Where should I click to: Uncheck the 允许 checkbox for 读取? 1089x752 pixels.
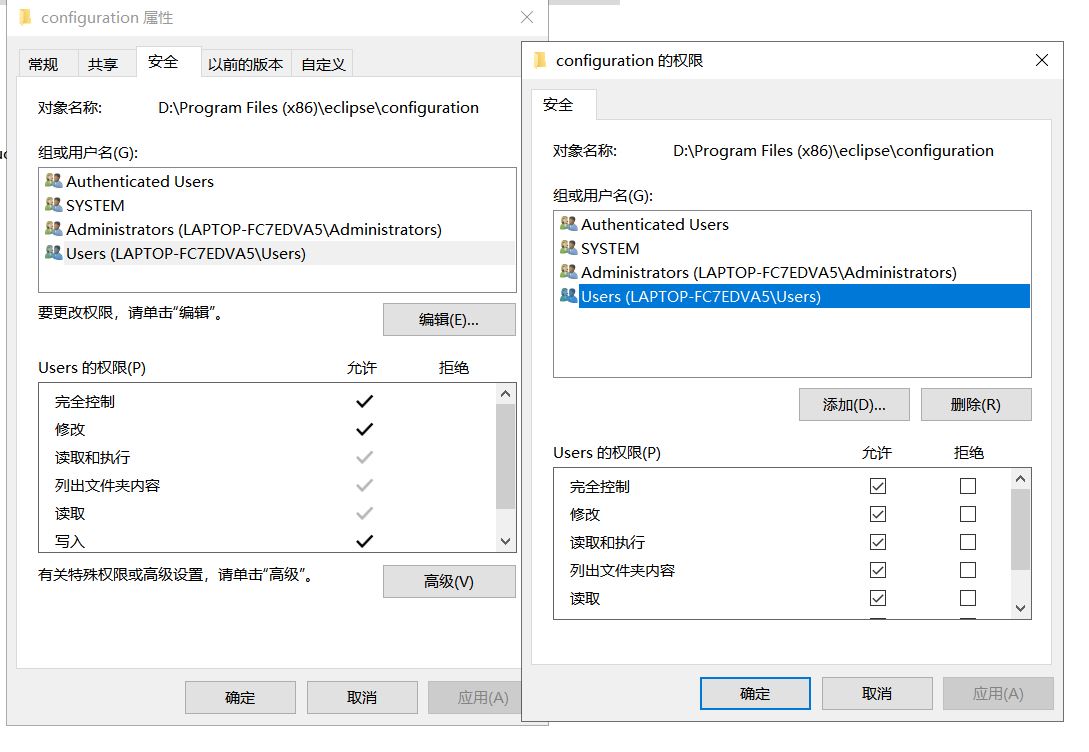click(878, 598)
